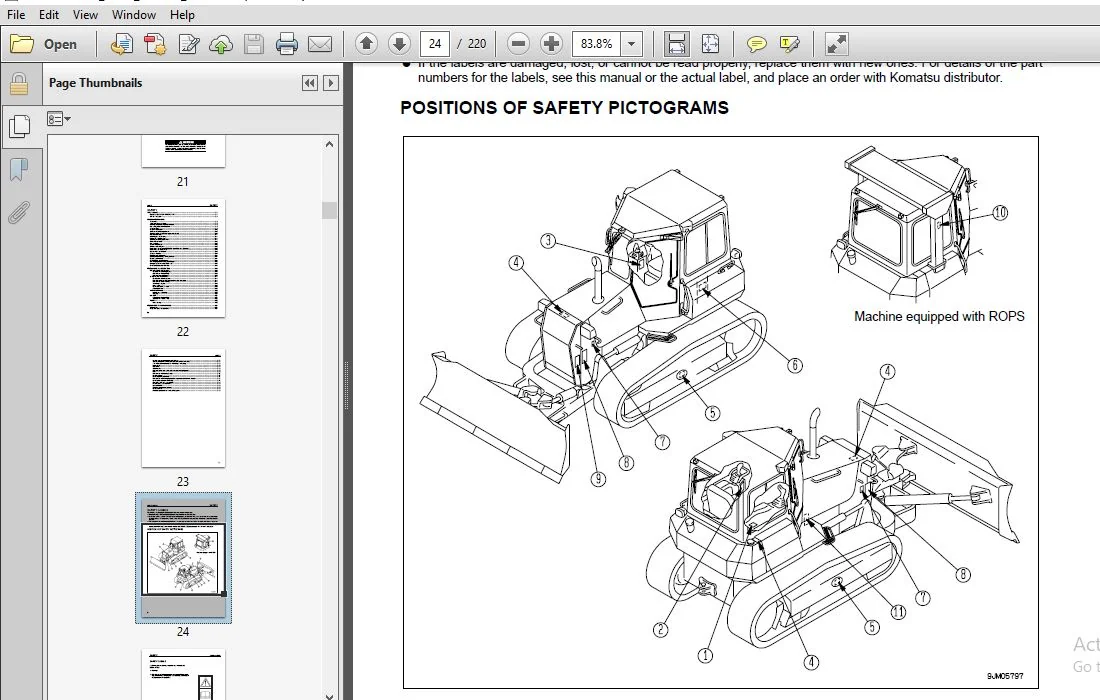Click the Page Thumbnails panel title
The width and height of the screenshot is (1100, 700).
[95, 83]
